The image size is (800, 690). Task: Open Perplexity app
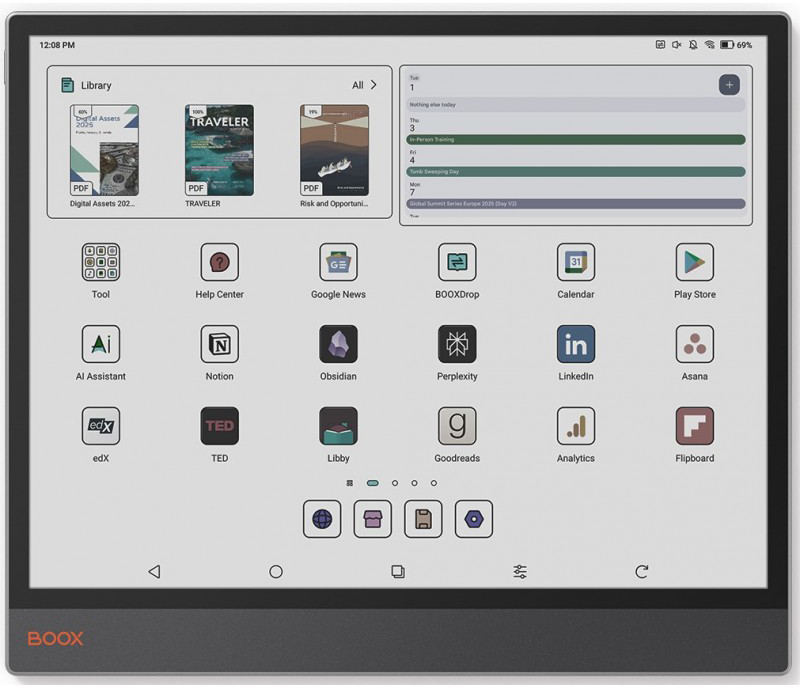(457, 344)
